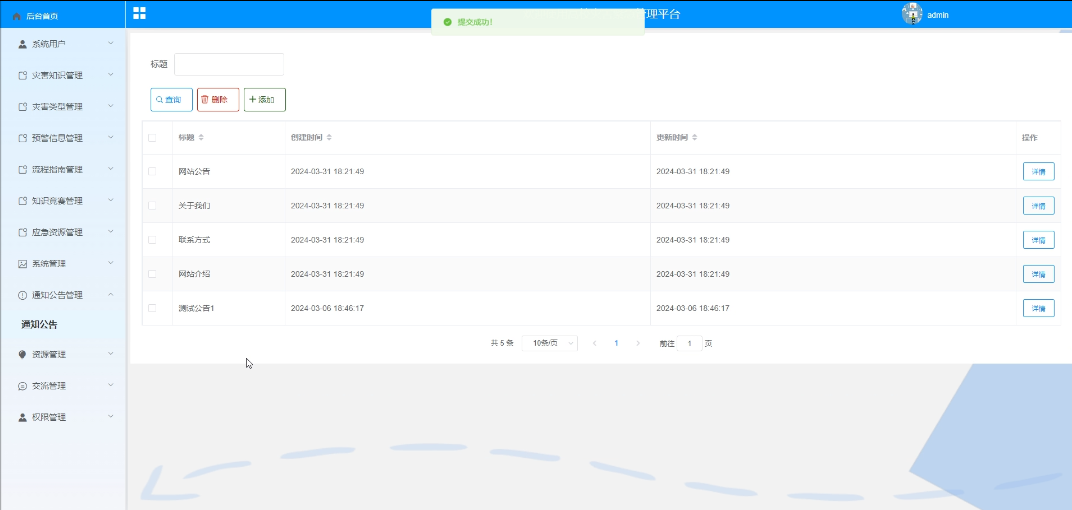This screenshot has height=510, width=1072.
Task: Expand the 交流管理 menu chevron
Action: (111, 385)
